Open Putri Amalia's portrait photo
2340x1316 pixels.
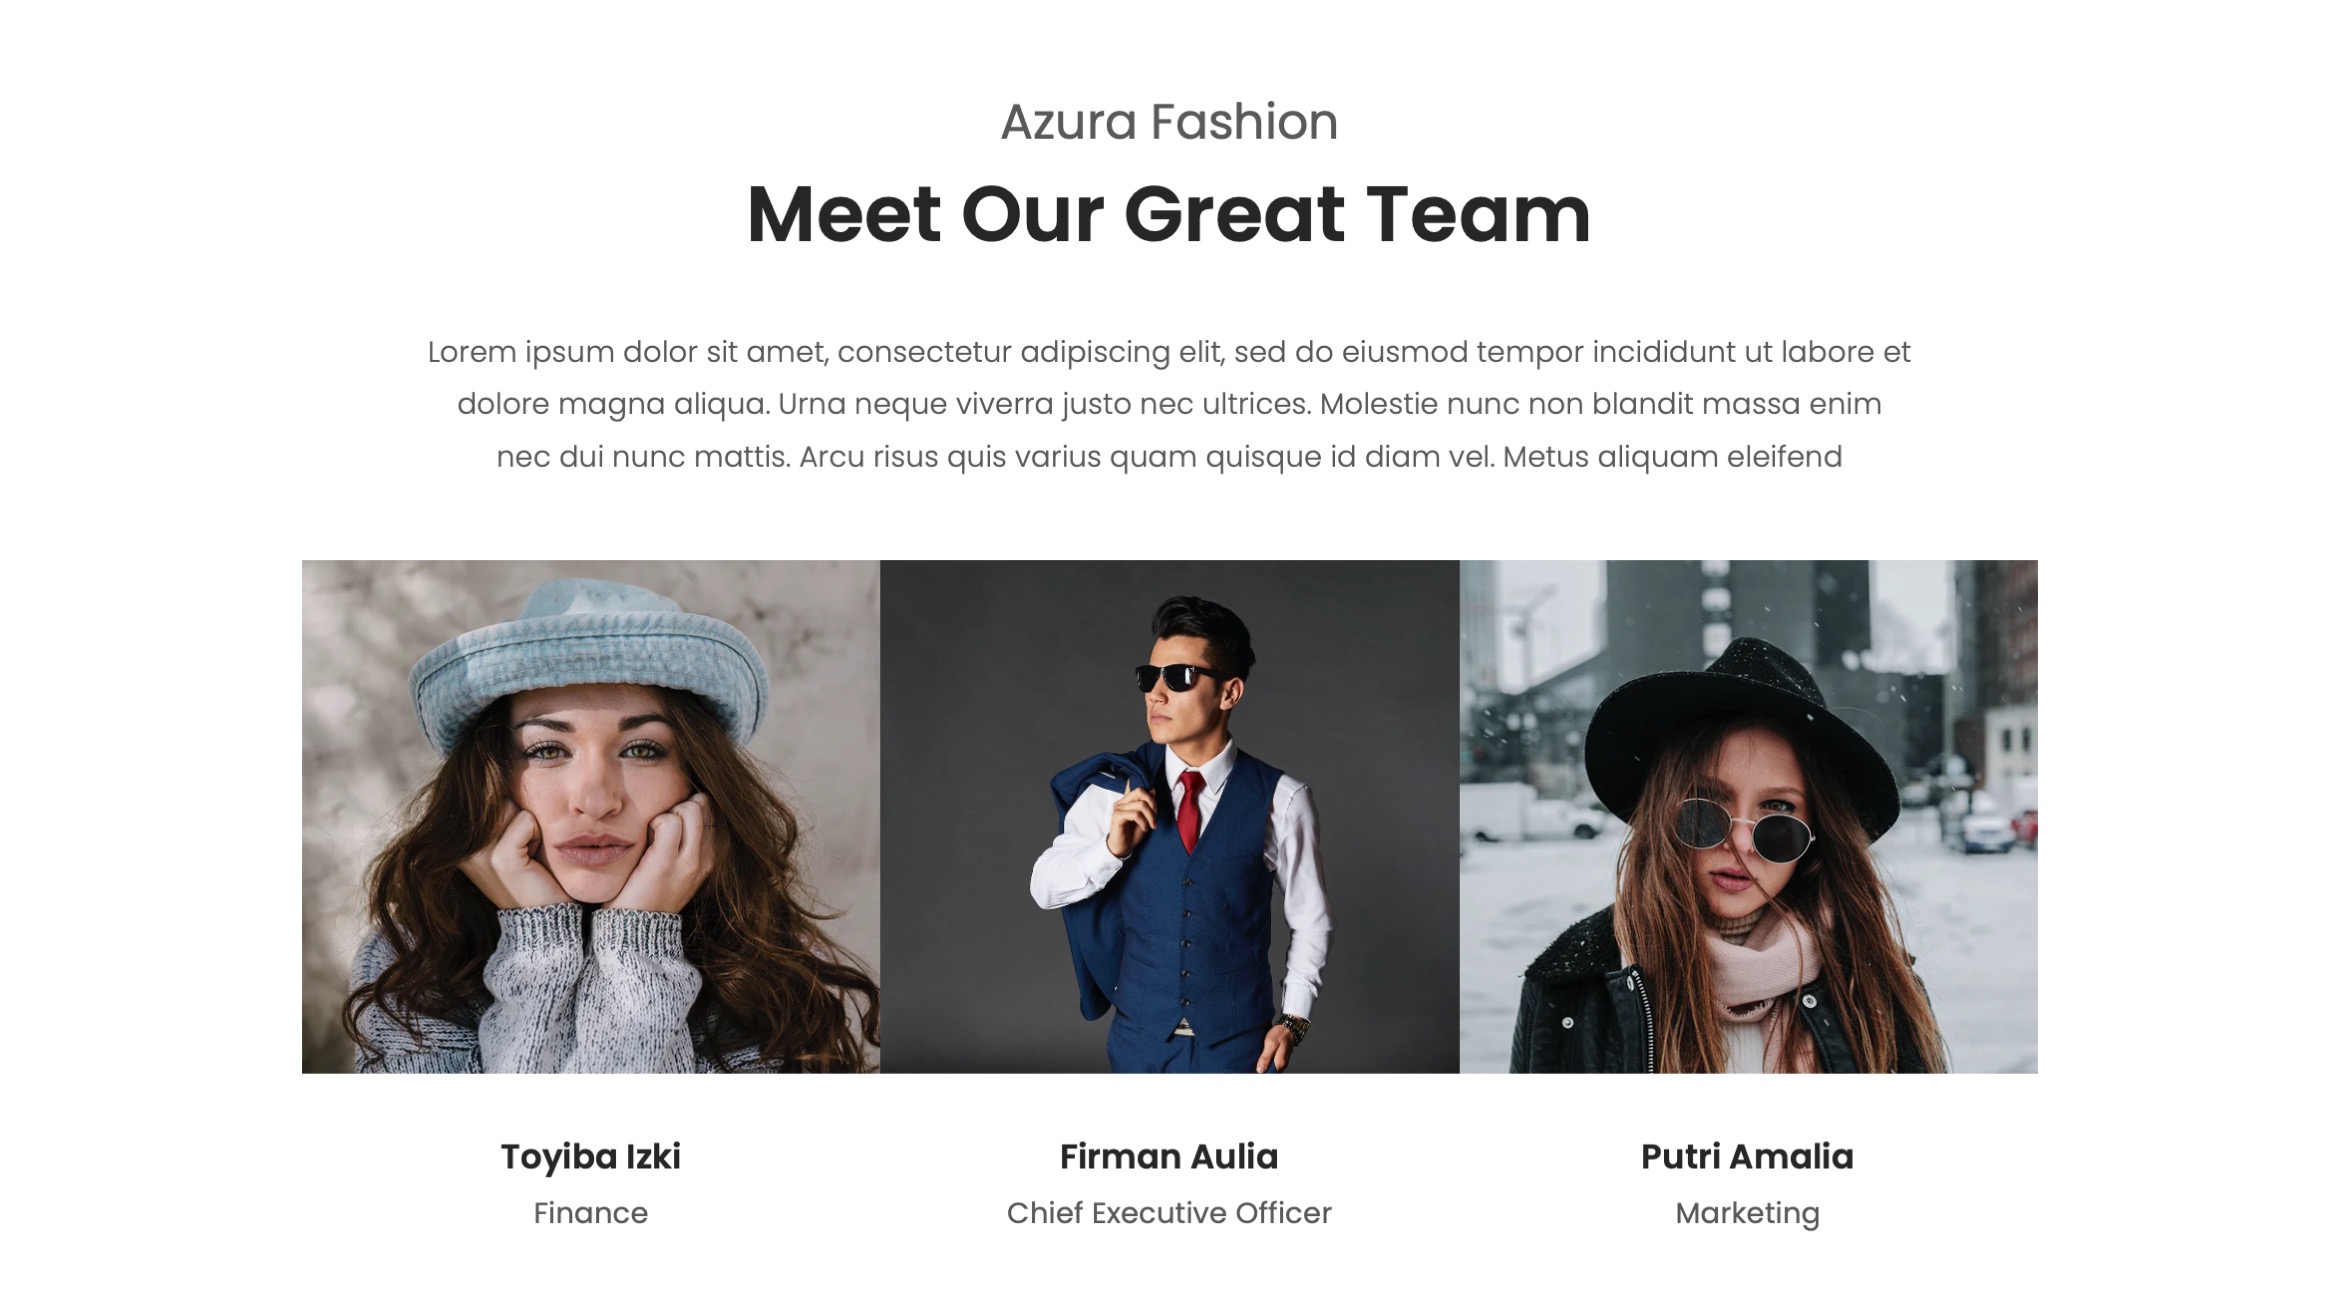click(x=1748, y=816)
